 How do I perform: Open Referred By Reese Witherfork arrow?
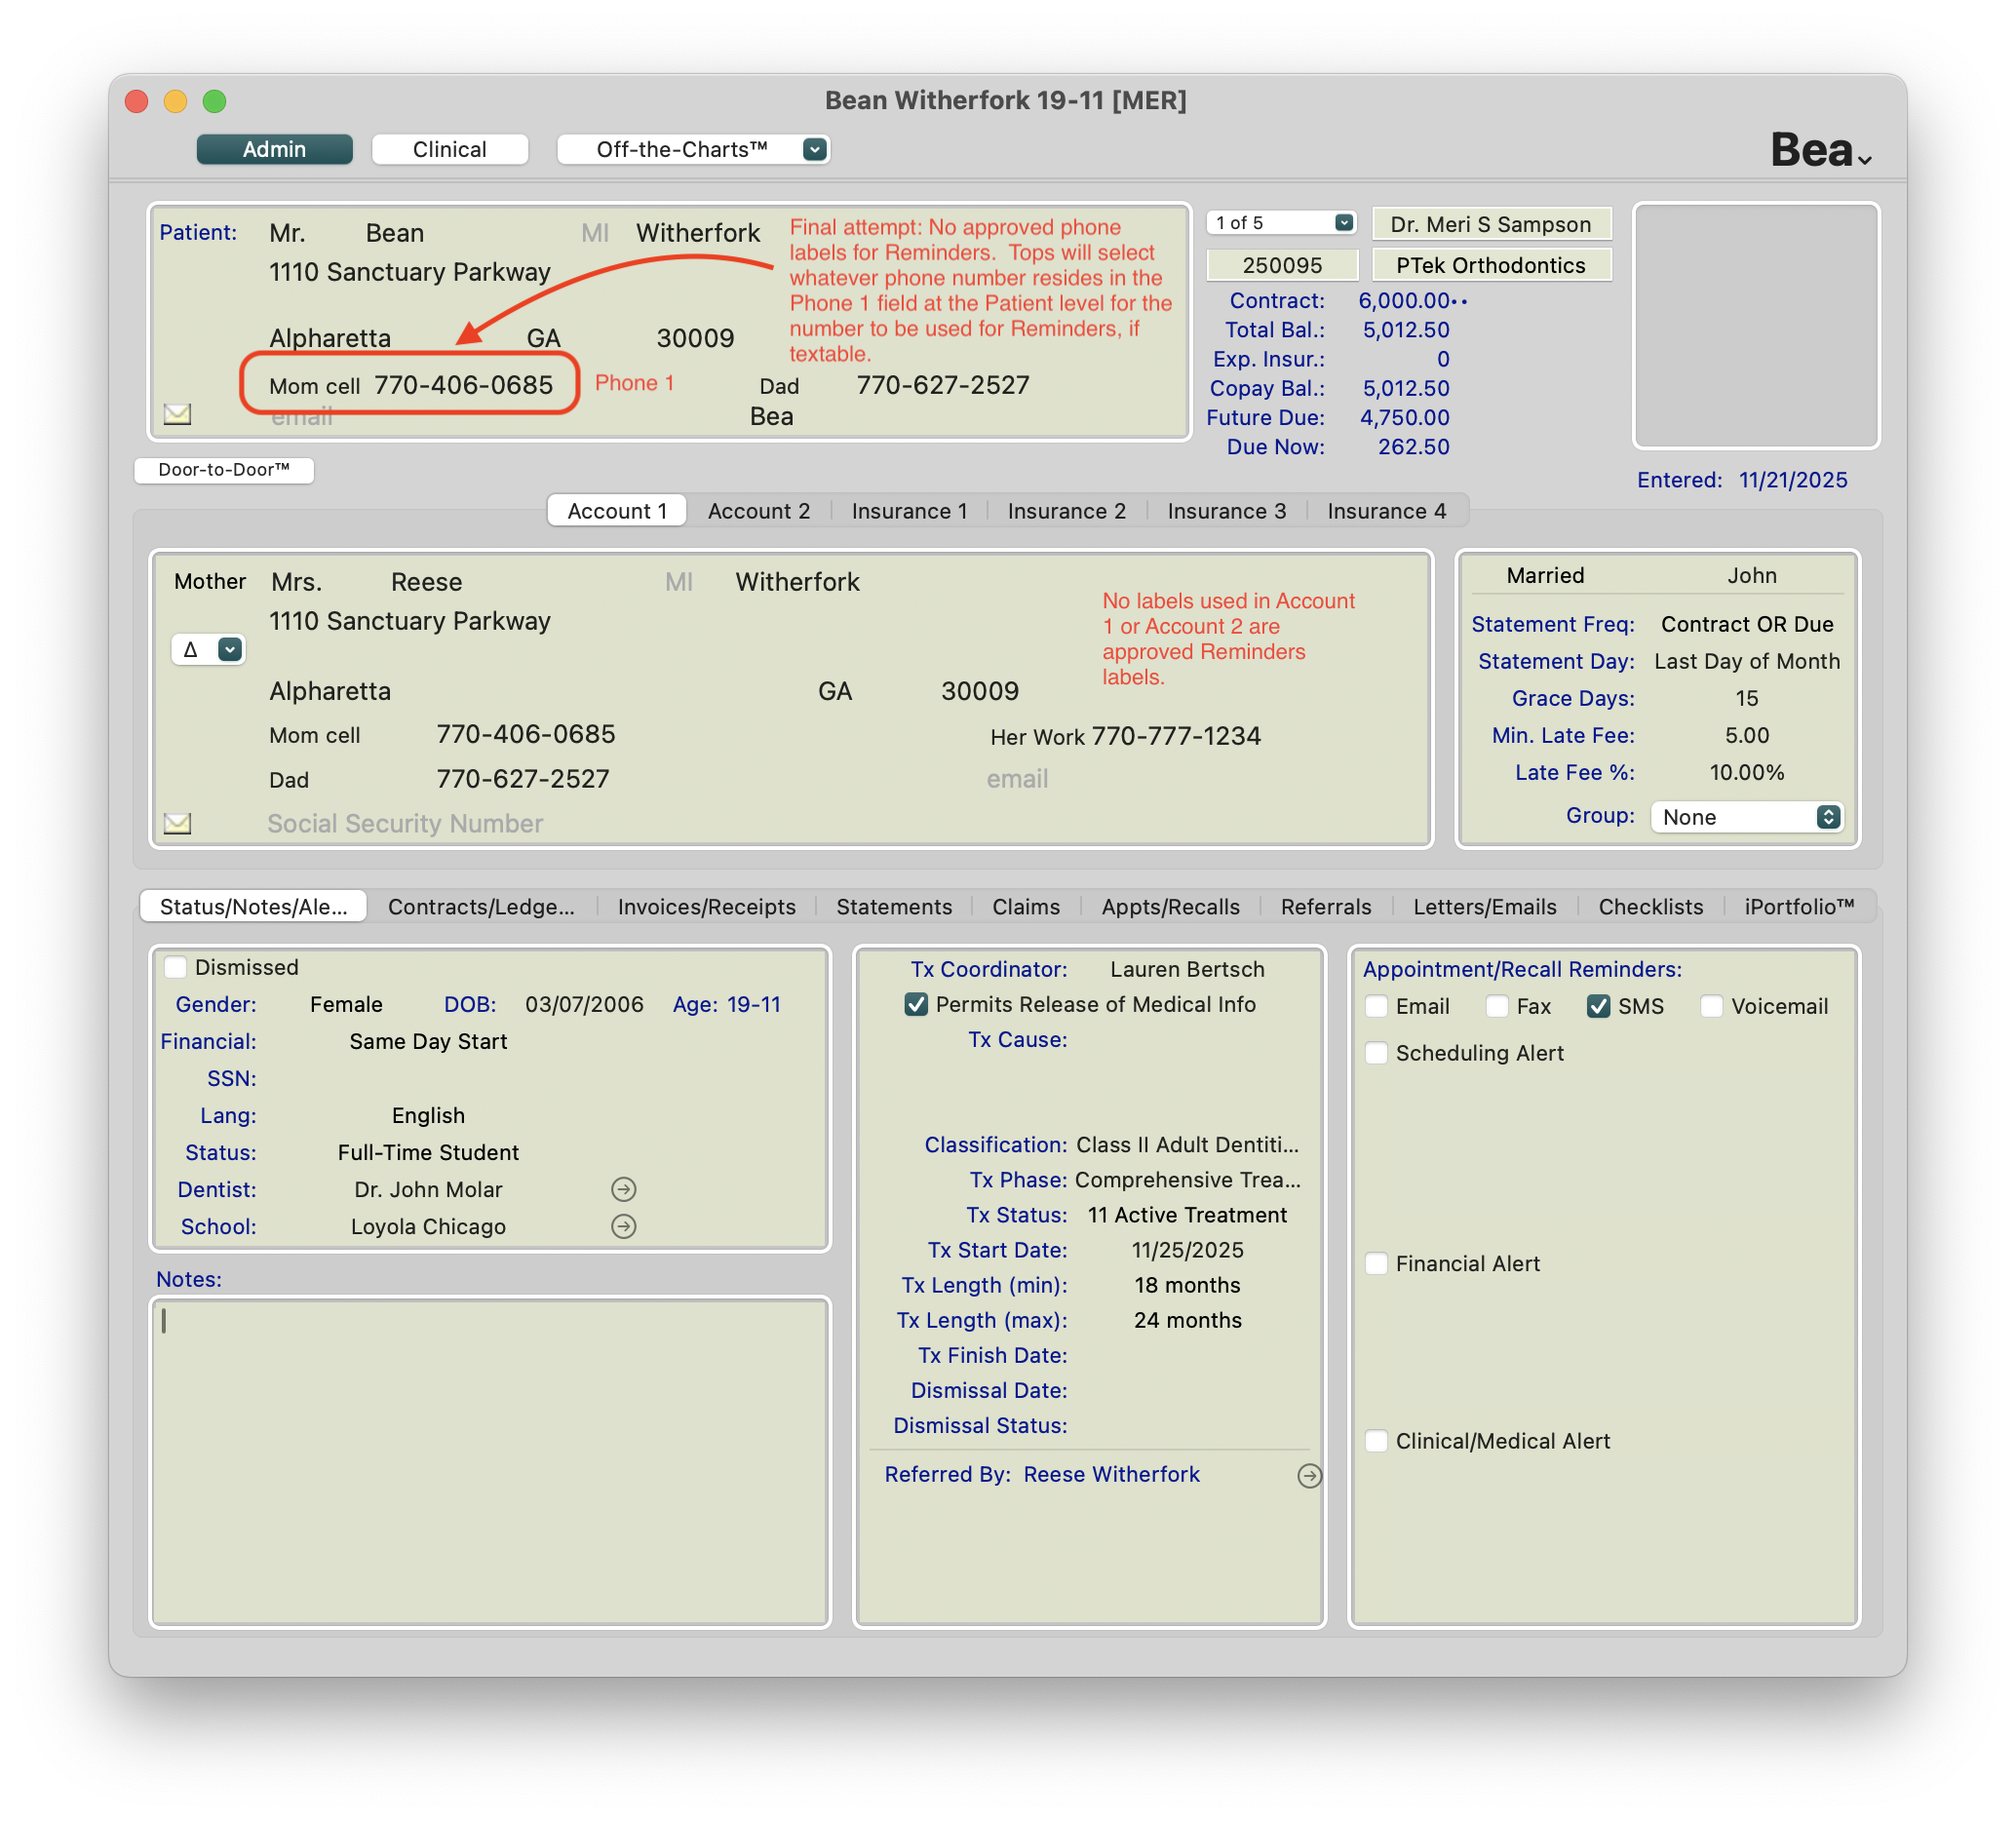1308,1475
